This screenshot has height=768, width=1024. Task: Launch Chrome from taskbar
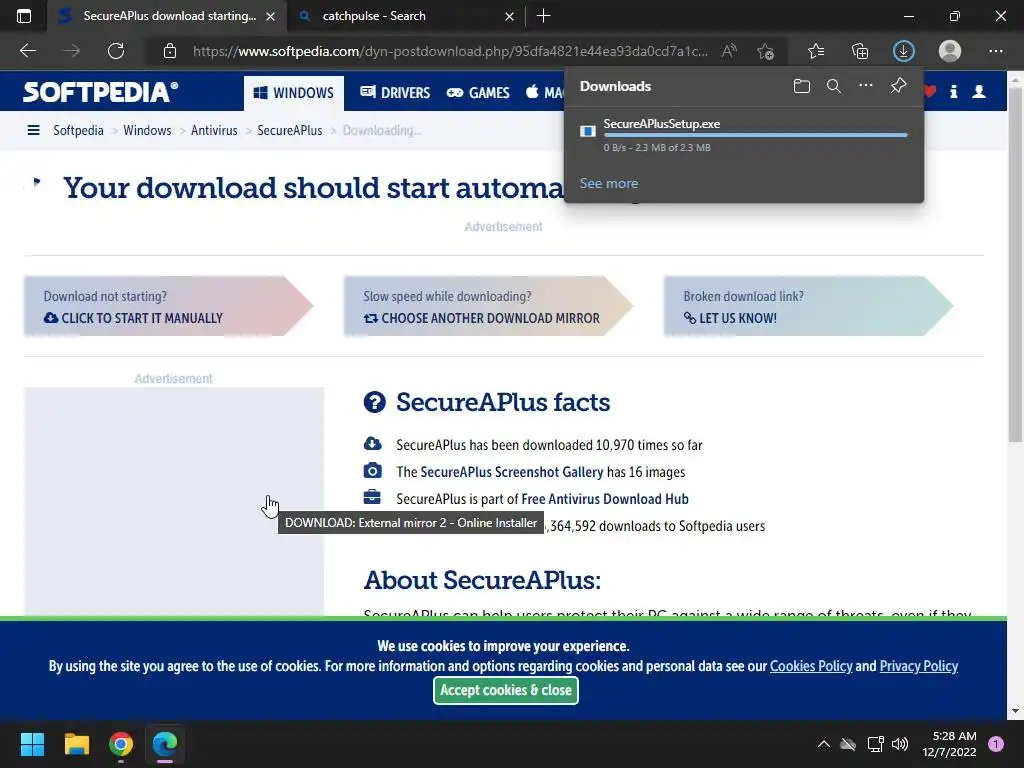point(121,744)
